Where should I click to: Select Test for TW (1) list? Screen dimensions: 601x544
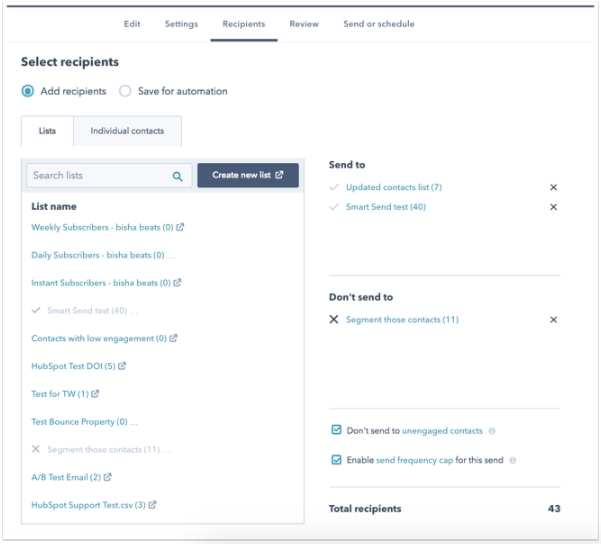tap(60, 394)
